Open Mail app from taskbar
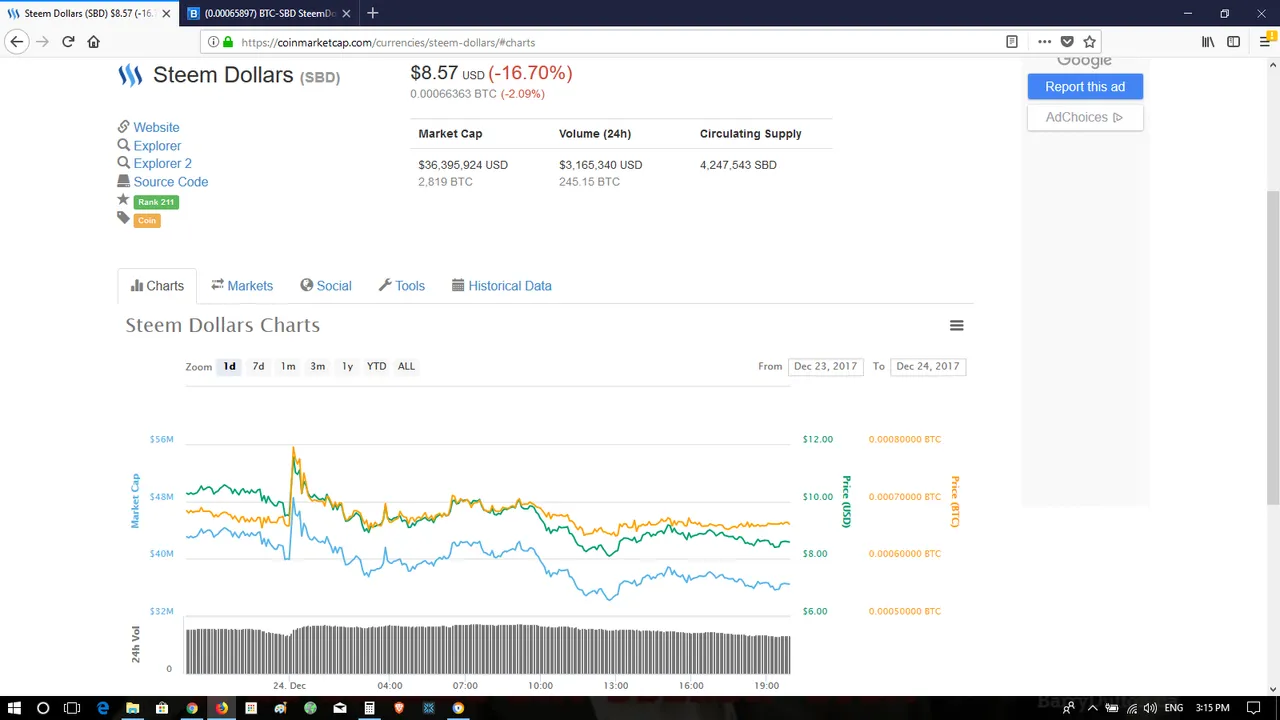The width and height of the screenshot is (1280, 720). pyautogui.click(x=340, y=708)
